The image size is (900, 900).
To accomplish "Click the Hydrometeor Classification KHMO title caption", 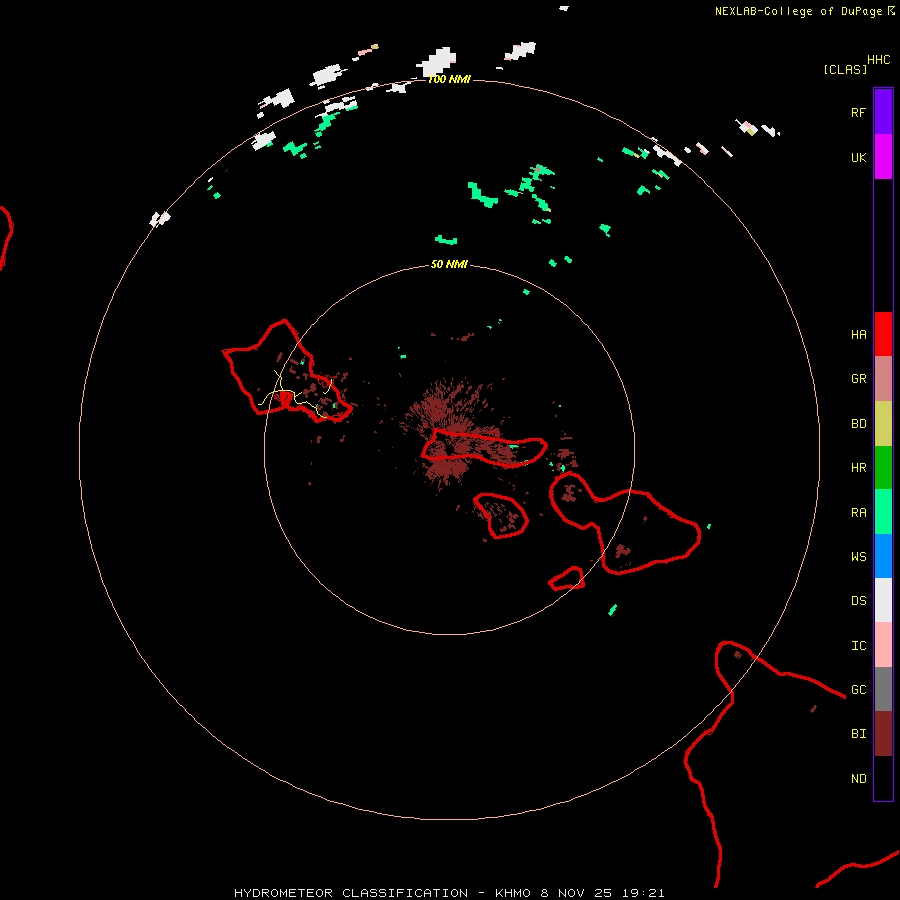I will [x=449, y=893].
